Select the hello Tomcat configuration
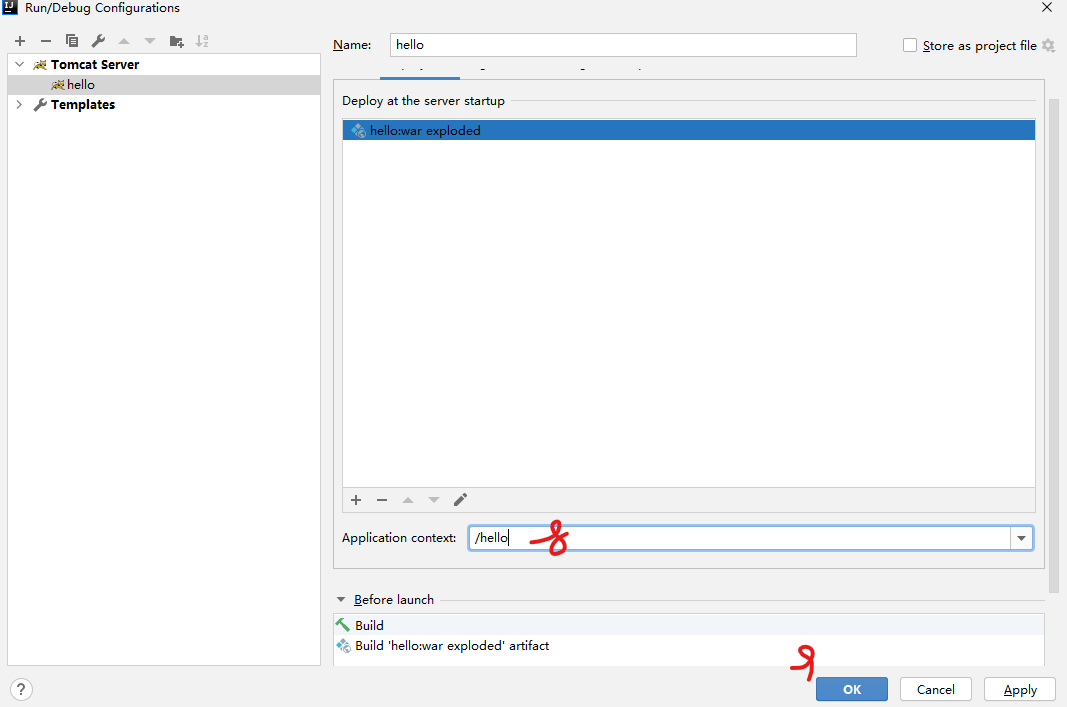Image resolution: width=1067 pixels, height=707 pixels. click(163, 84)
